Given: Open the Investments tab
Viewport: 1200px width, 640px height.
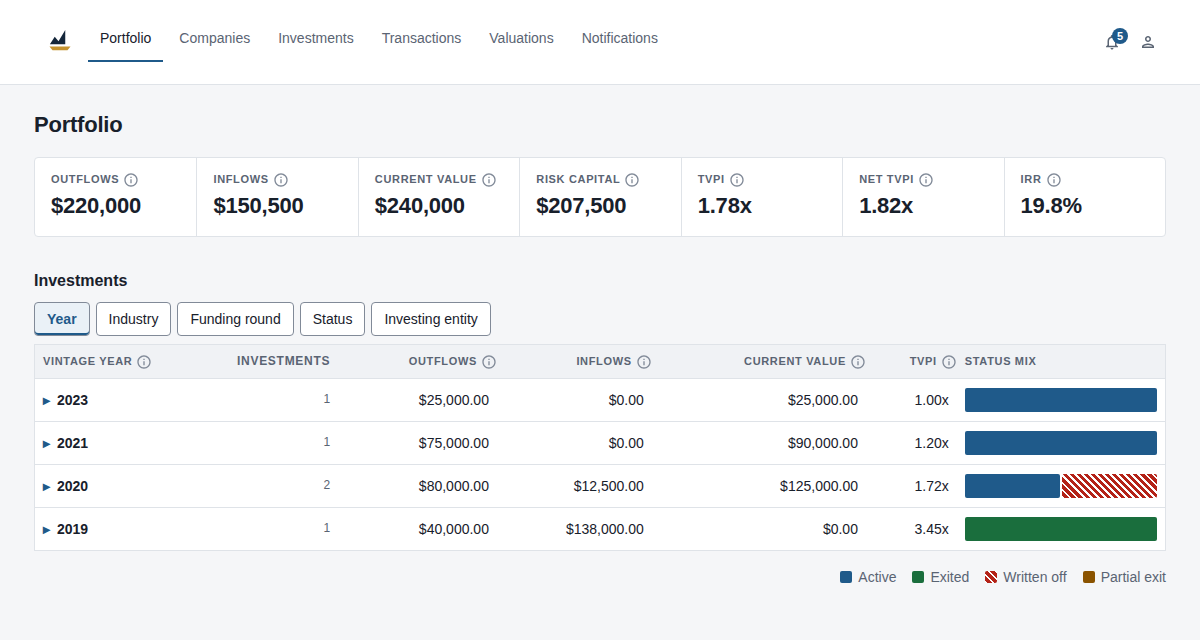Looking at the screenshot, I should [316, 38].
